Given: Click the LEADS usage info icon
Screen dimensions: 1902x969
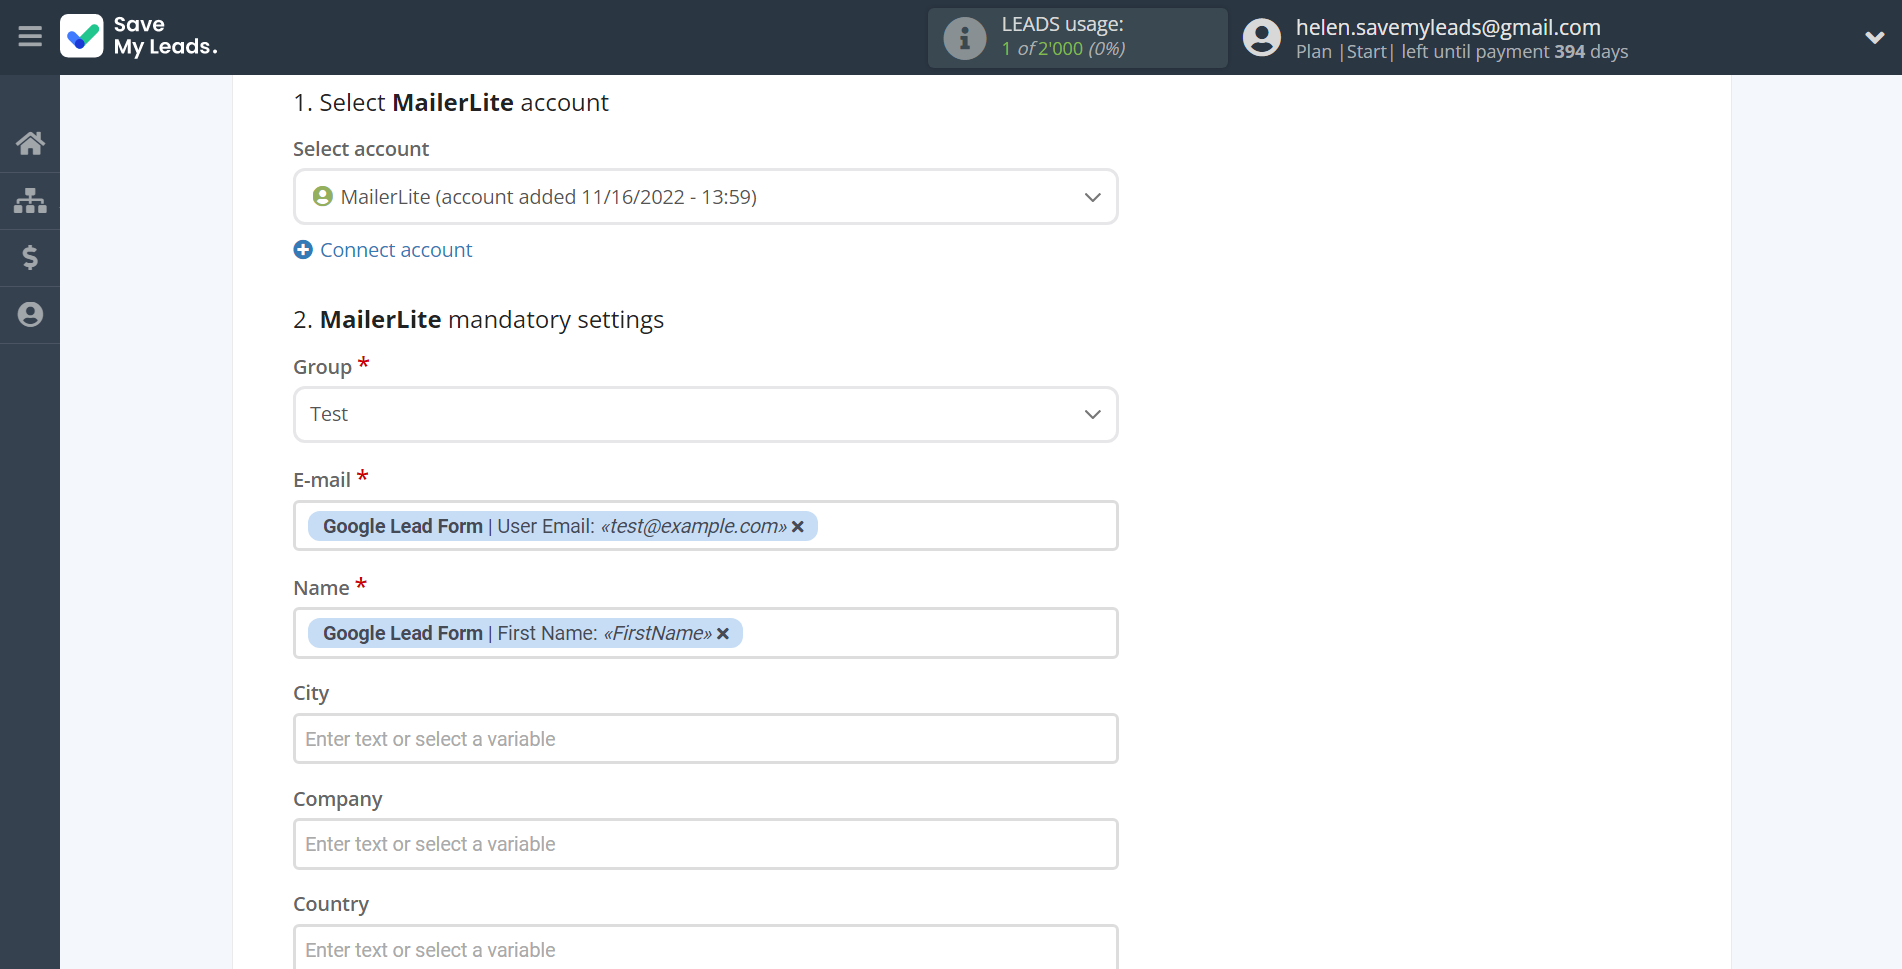Looking at the screenshot, I should (x=964, y=38).
